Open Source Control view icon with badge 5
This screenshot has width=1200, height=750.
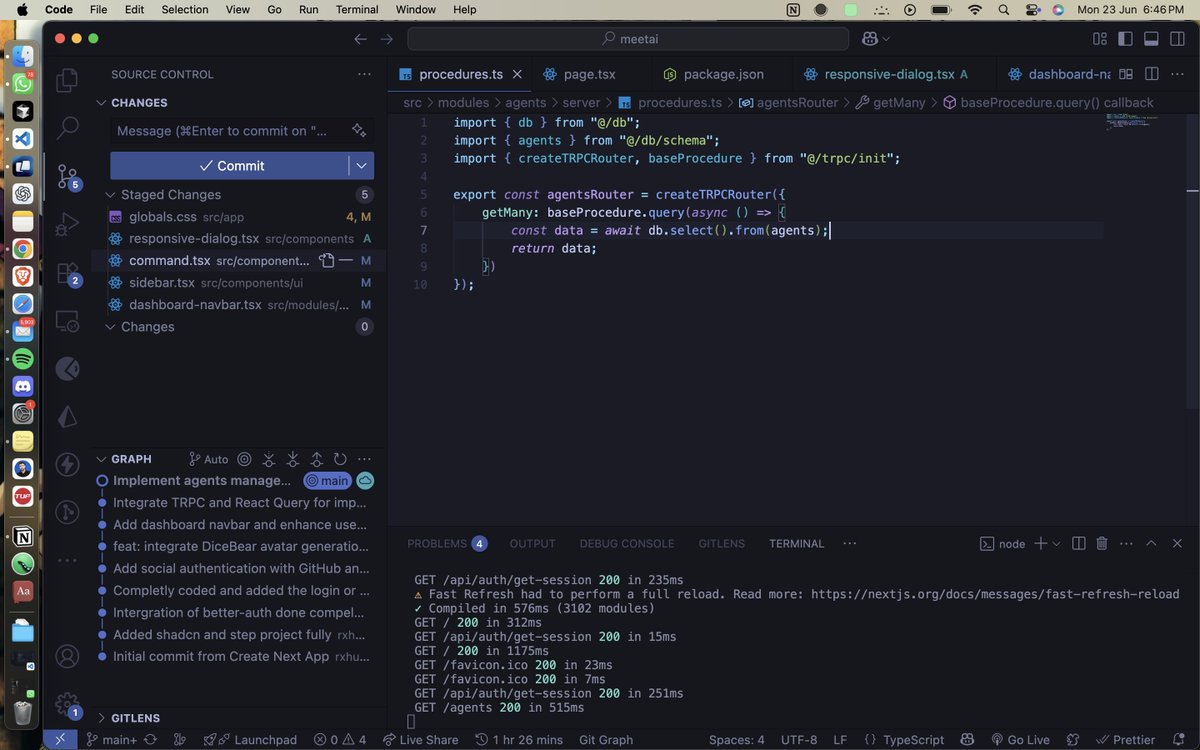67,177
